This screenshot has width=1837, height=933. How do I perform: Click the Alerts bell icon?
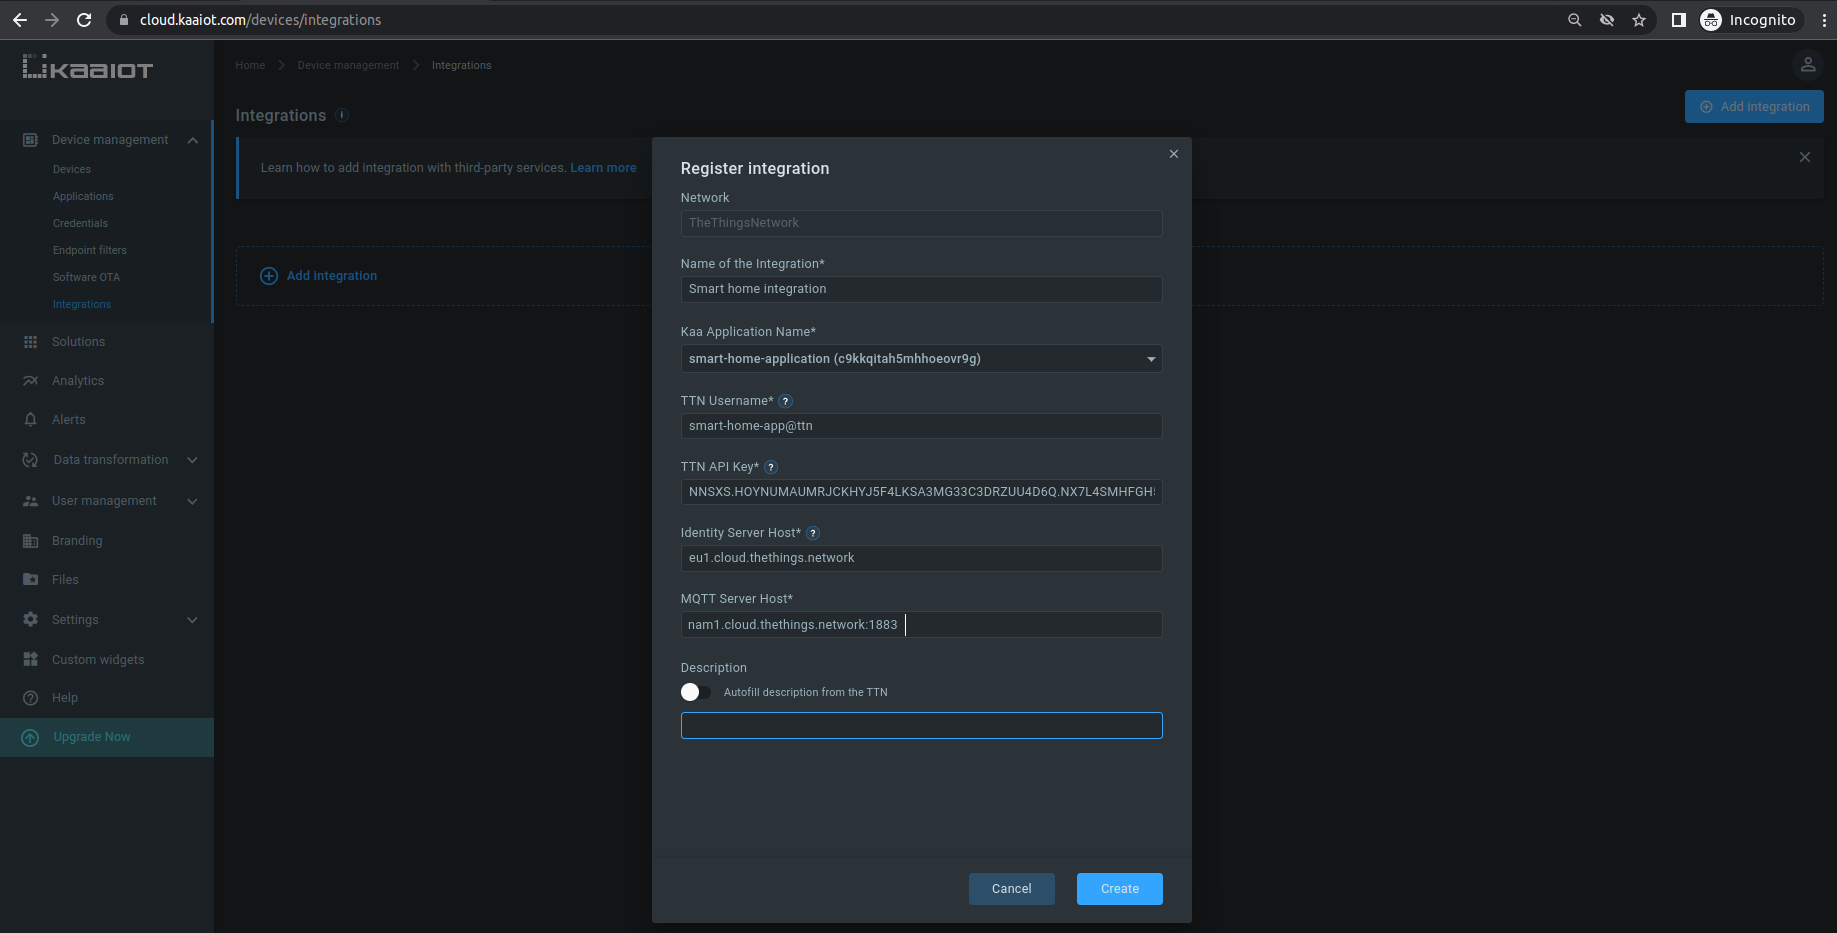point(30,420)
